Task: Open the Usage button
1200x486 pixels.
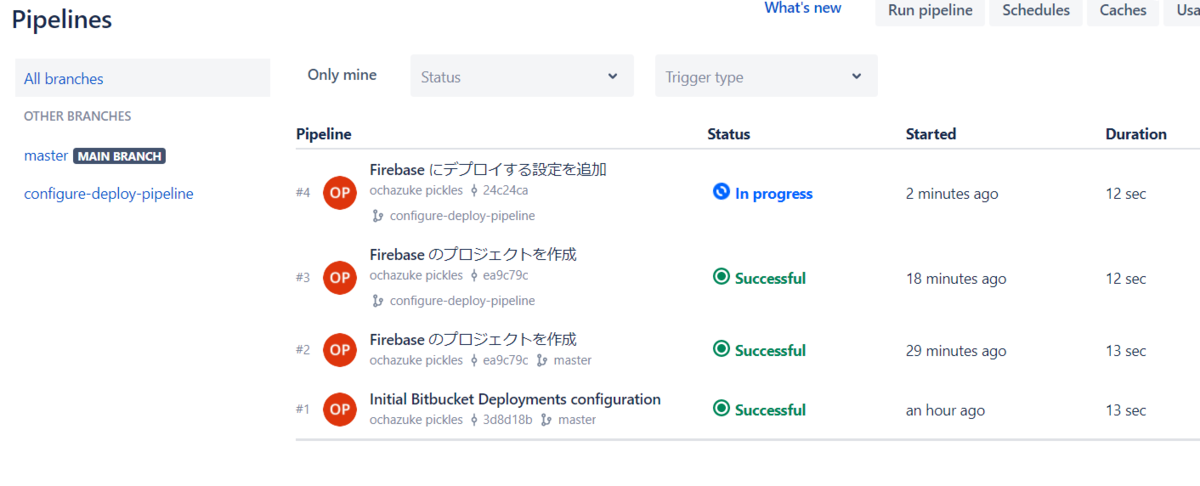Action: [x=1182, y=11]
